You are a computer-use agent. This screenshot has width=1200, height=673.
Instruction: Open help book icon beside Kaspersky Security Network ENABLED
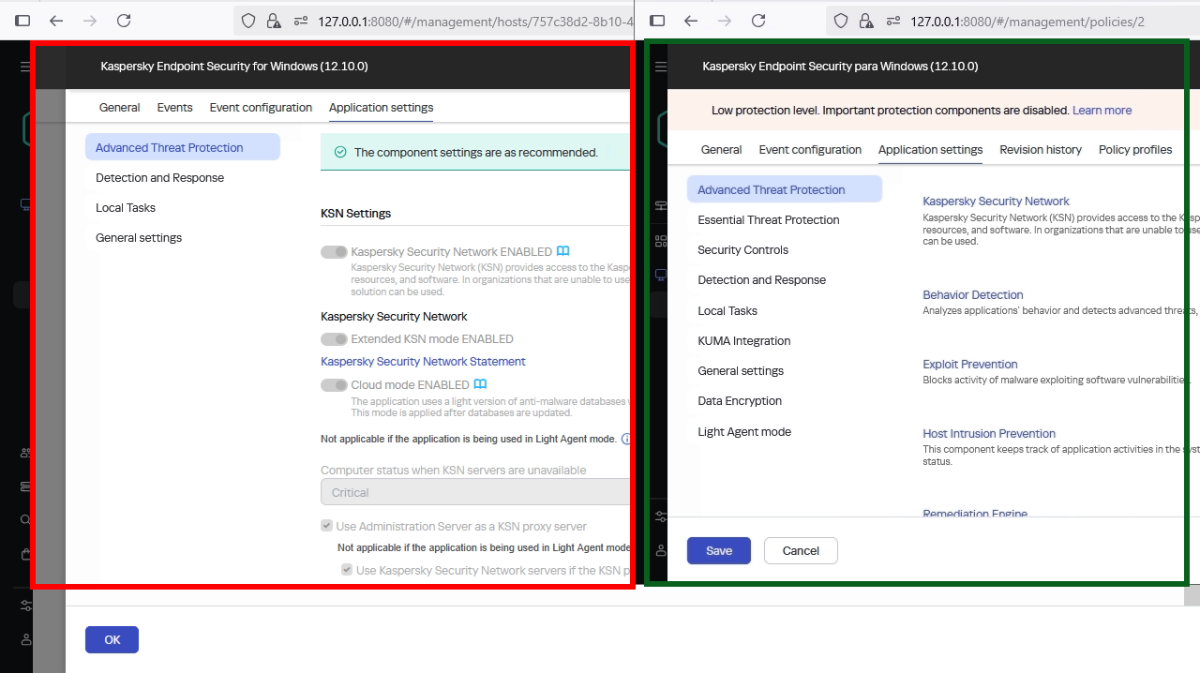tap(564, 252)
